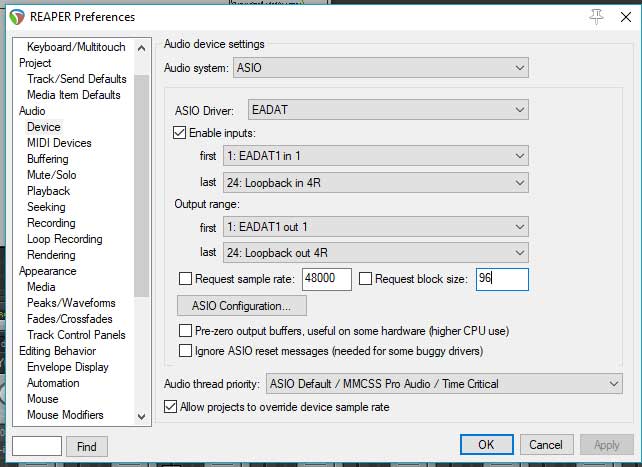Click the sample rate field showing 48000
The width and height of the screenshot is (642, 467).
coord(327,279)
